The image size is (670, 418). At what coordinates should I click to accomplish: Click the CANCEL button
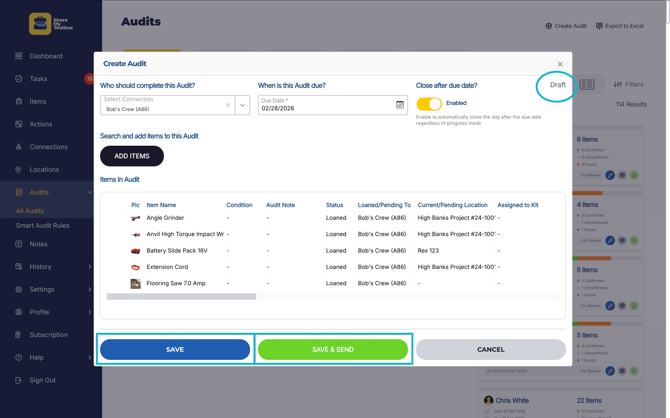[x=491, y=350]
